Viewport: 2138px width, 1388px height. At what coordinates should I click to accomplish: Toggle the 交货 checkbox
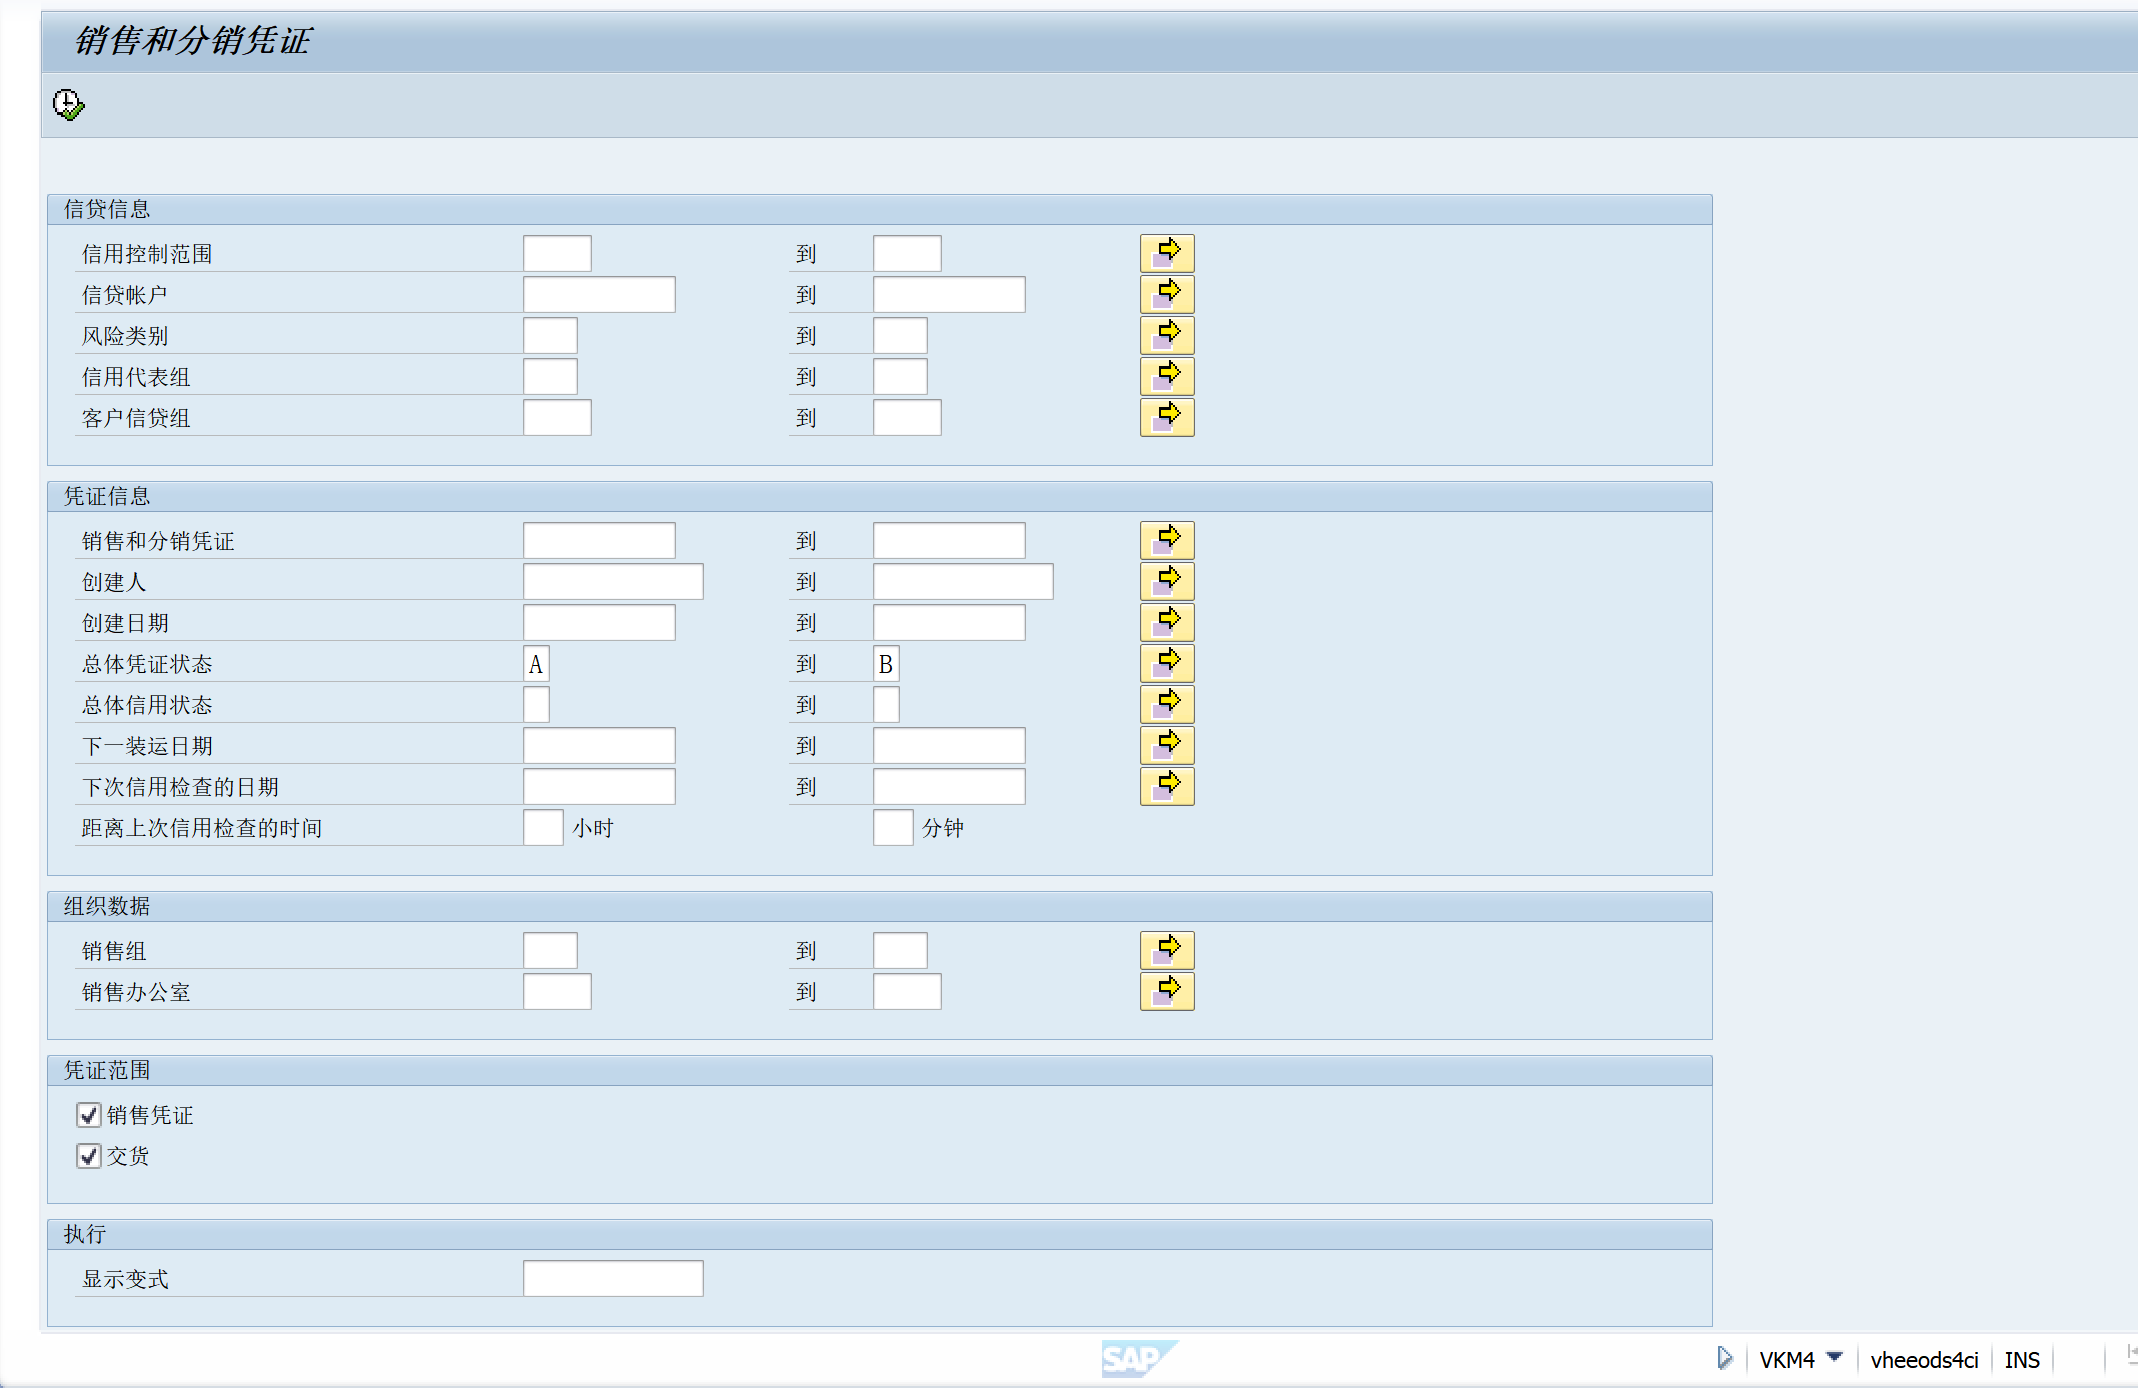(x=89, y=1155)
